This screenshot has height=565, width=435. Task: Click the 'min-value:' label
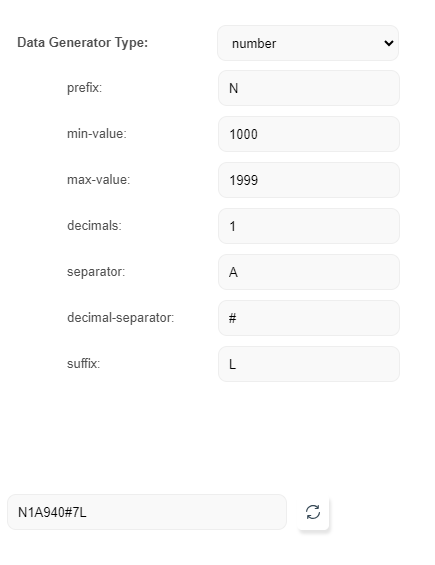(x=97, y=134)
